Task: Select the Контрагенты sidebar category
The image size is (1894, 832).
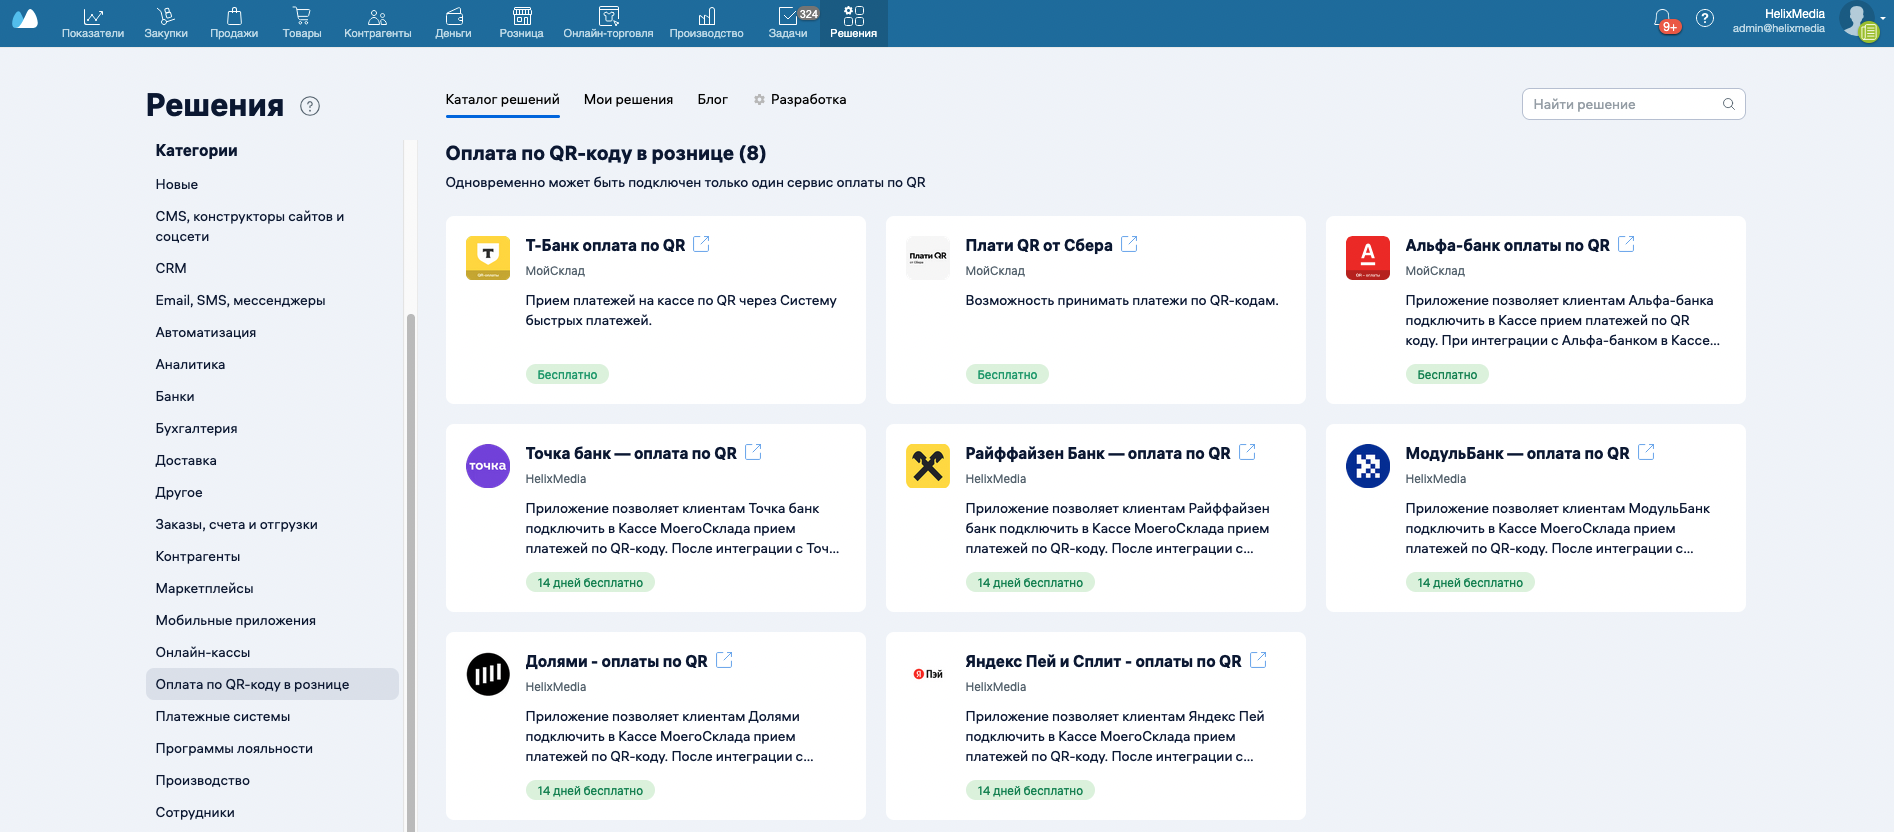Action: click(x=198, y=557)
